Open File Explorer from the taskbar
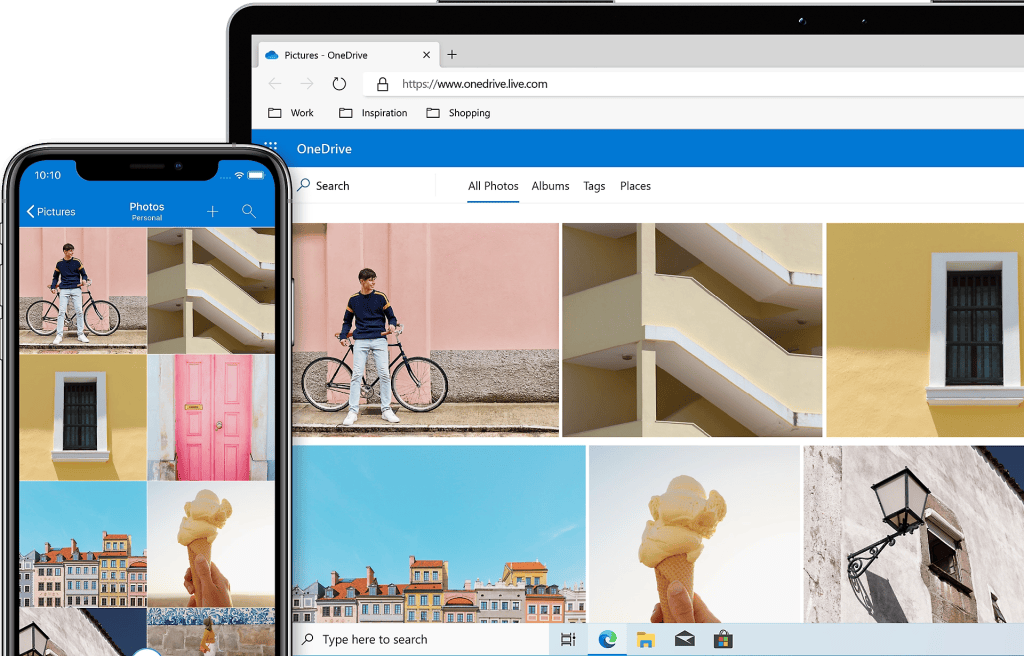The height and width of the screenshot is (656, 1024). 646,639
